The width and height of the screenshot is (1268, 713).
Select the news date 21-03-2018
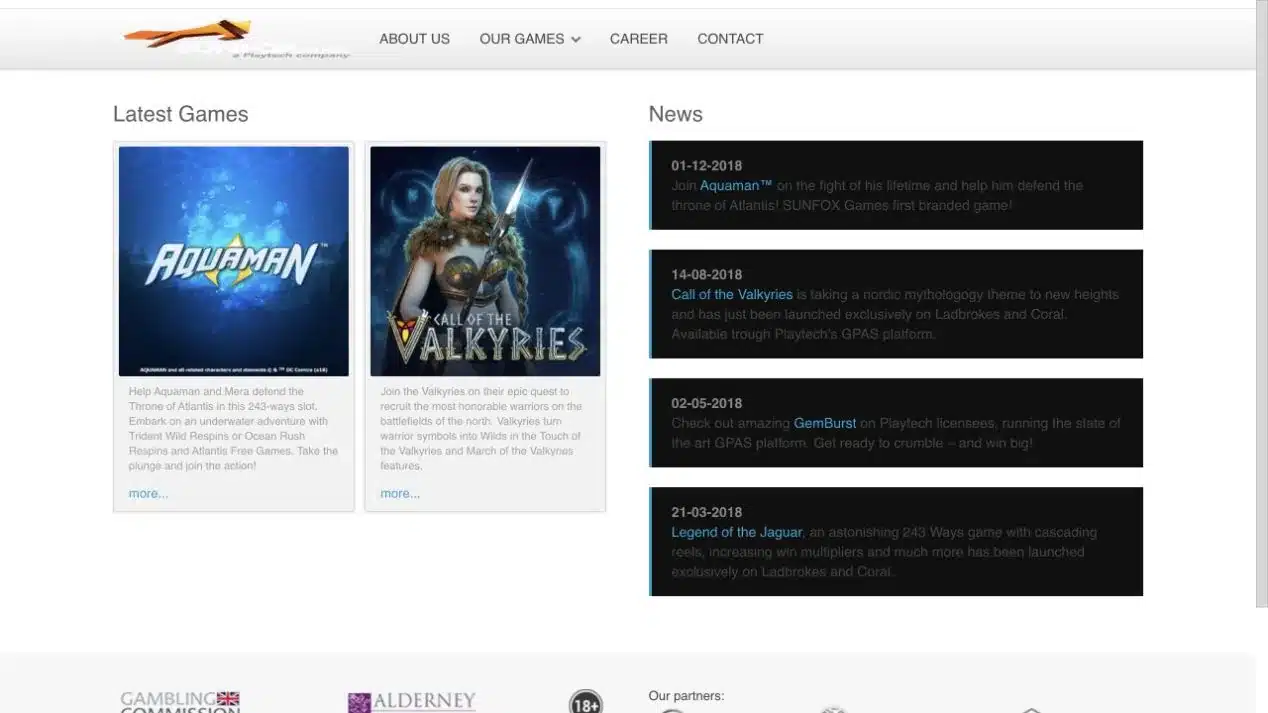707,512
